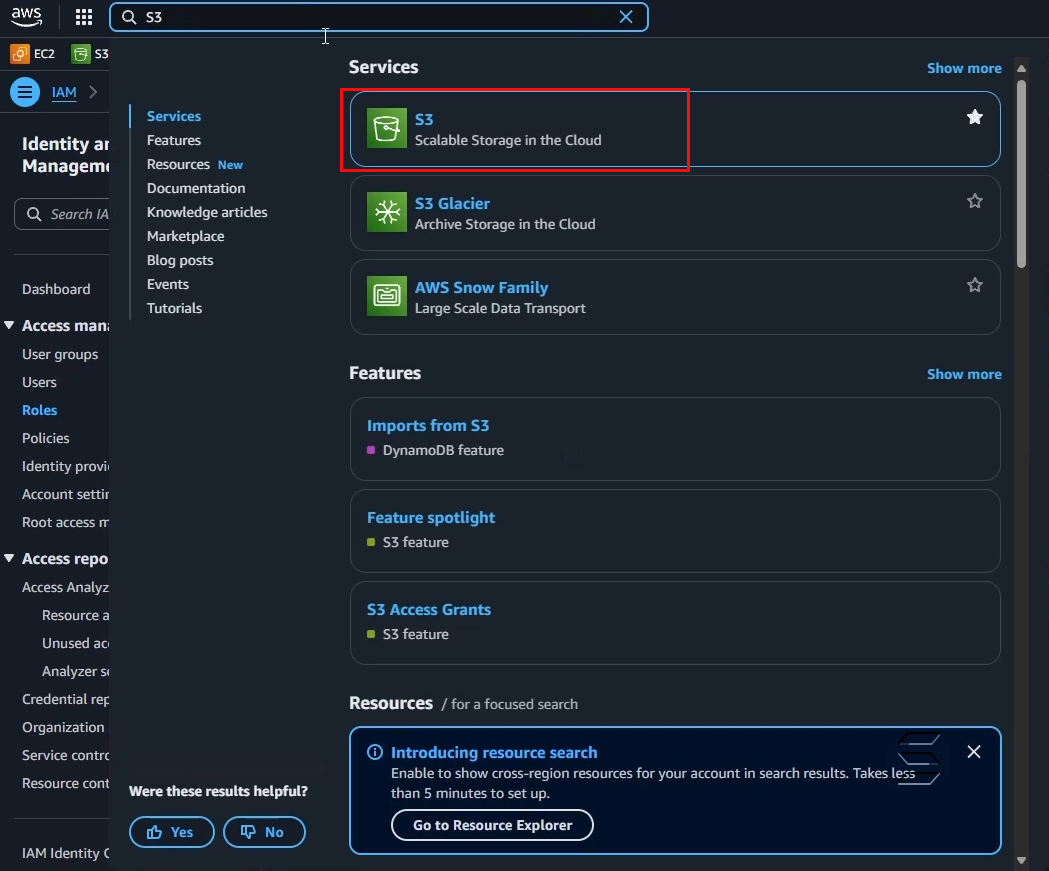
Task: Click the magnifier icon in the search bar
Action: click(129, 17)
